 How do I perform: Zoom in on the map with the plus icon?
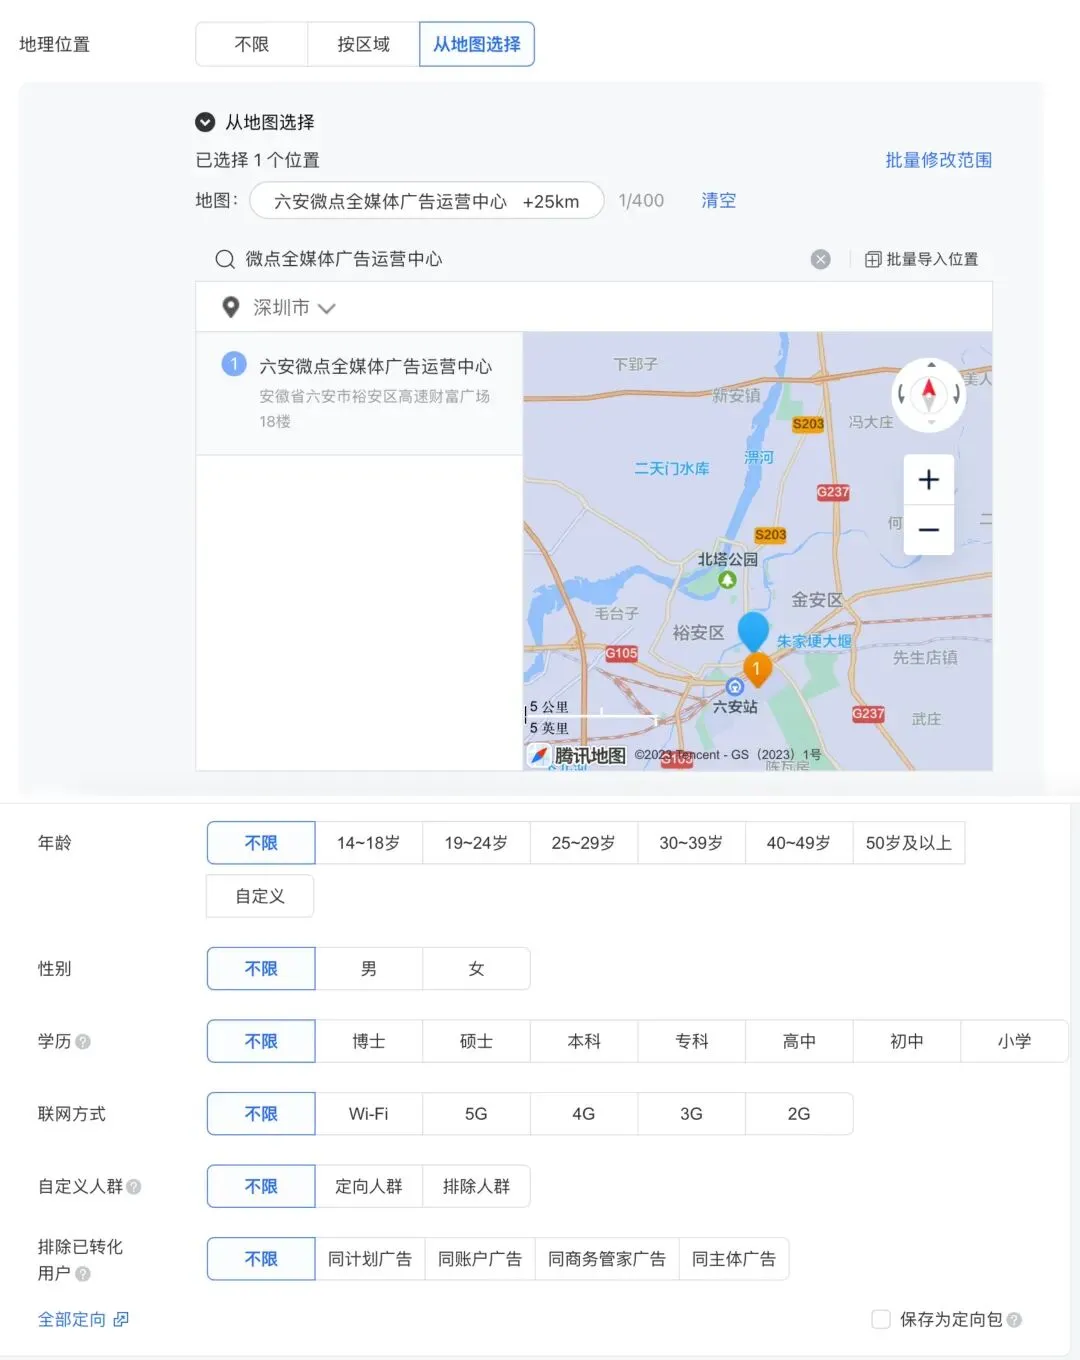[x=928, y=479]
